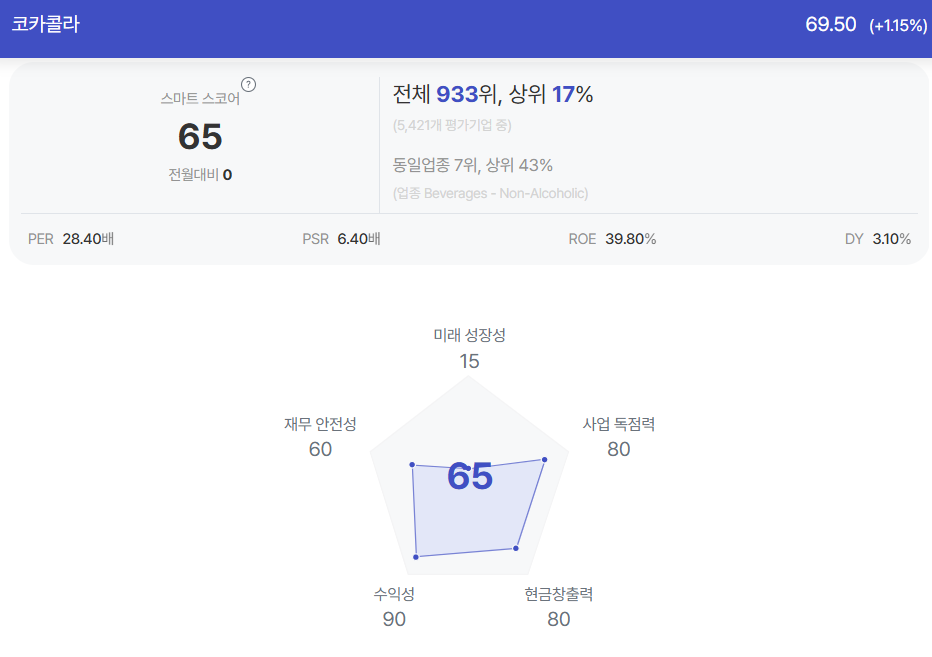The image size is (932, 657).
Task: Select the 코카콜라 stock name in header
Action: (46, 24)
